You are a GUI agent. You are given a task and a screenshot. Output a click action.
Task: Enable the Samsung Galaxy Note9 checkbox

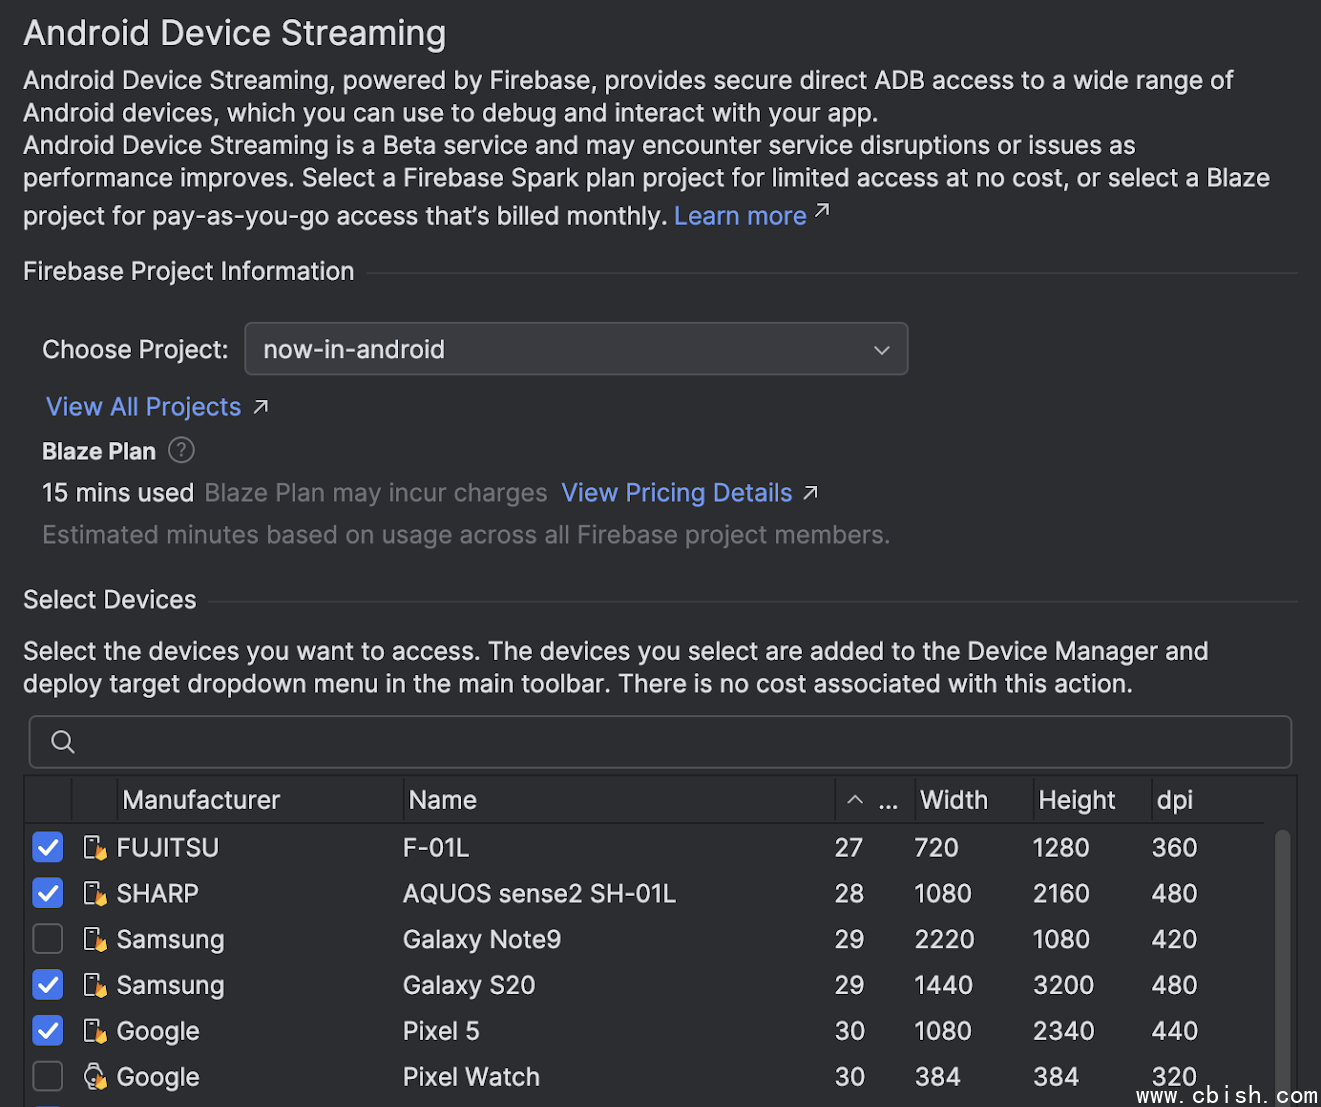pos(48,940)
